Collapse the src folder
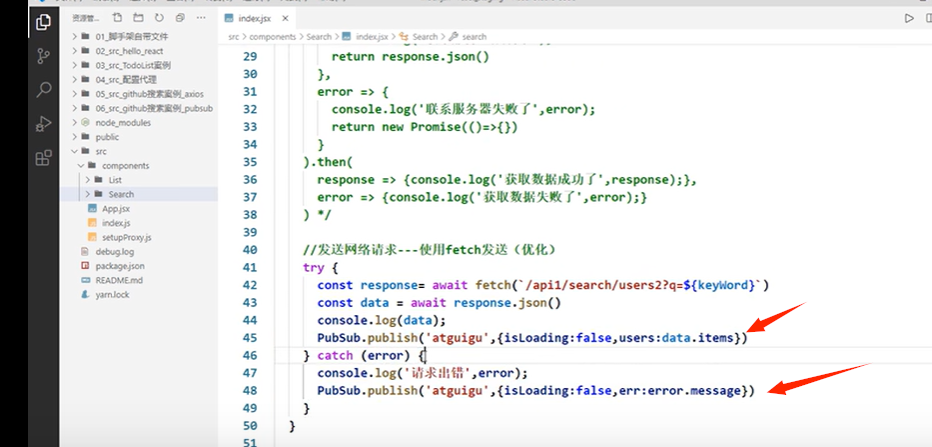This screenshot has width=932, height=447. [x=74, y=151]
